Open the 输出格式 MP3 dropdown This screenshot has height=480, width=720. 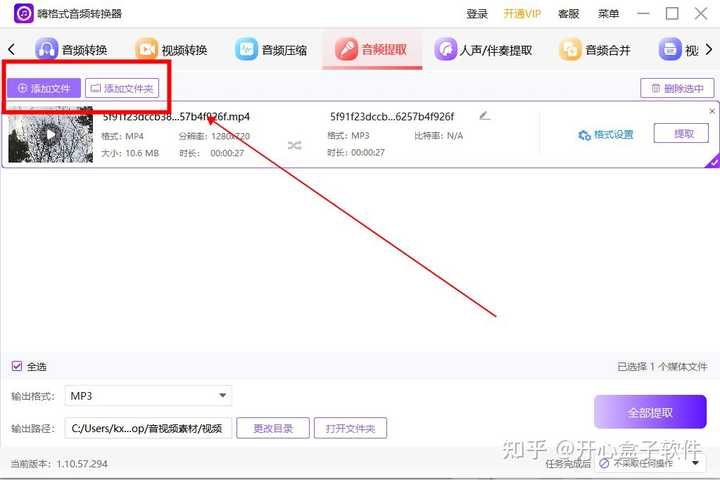point(148,395)
